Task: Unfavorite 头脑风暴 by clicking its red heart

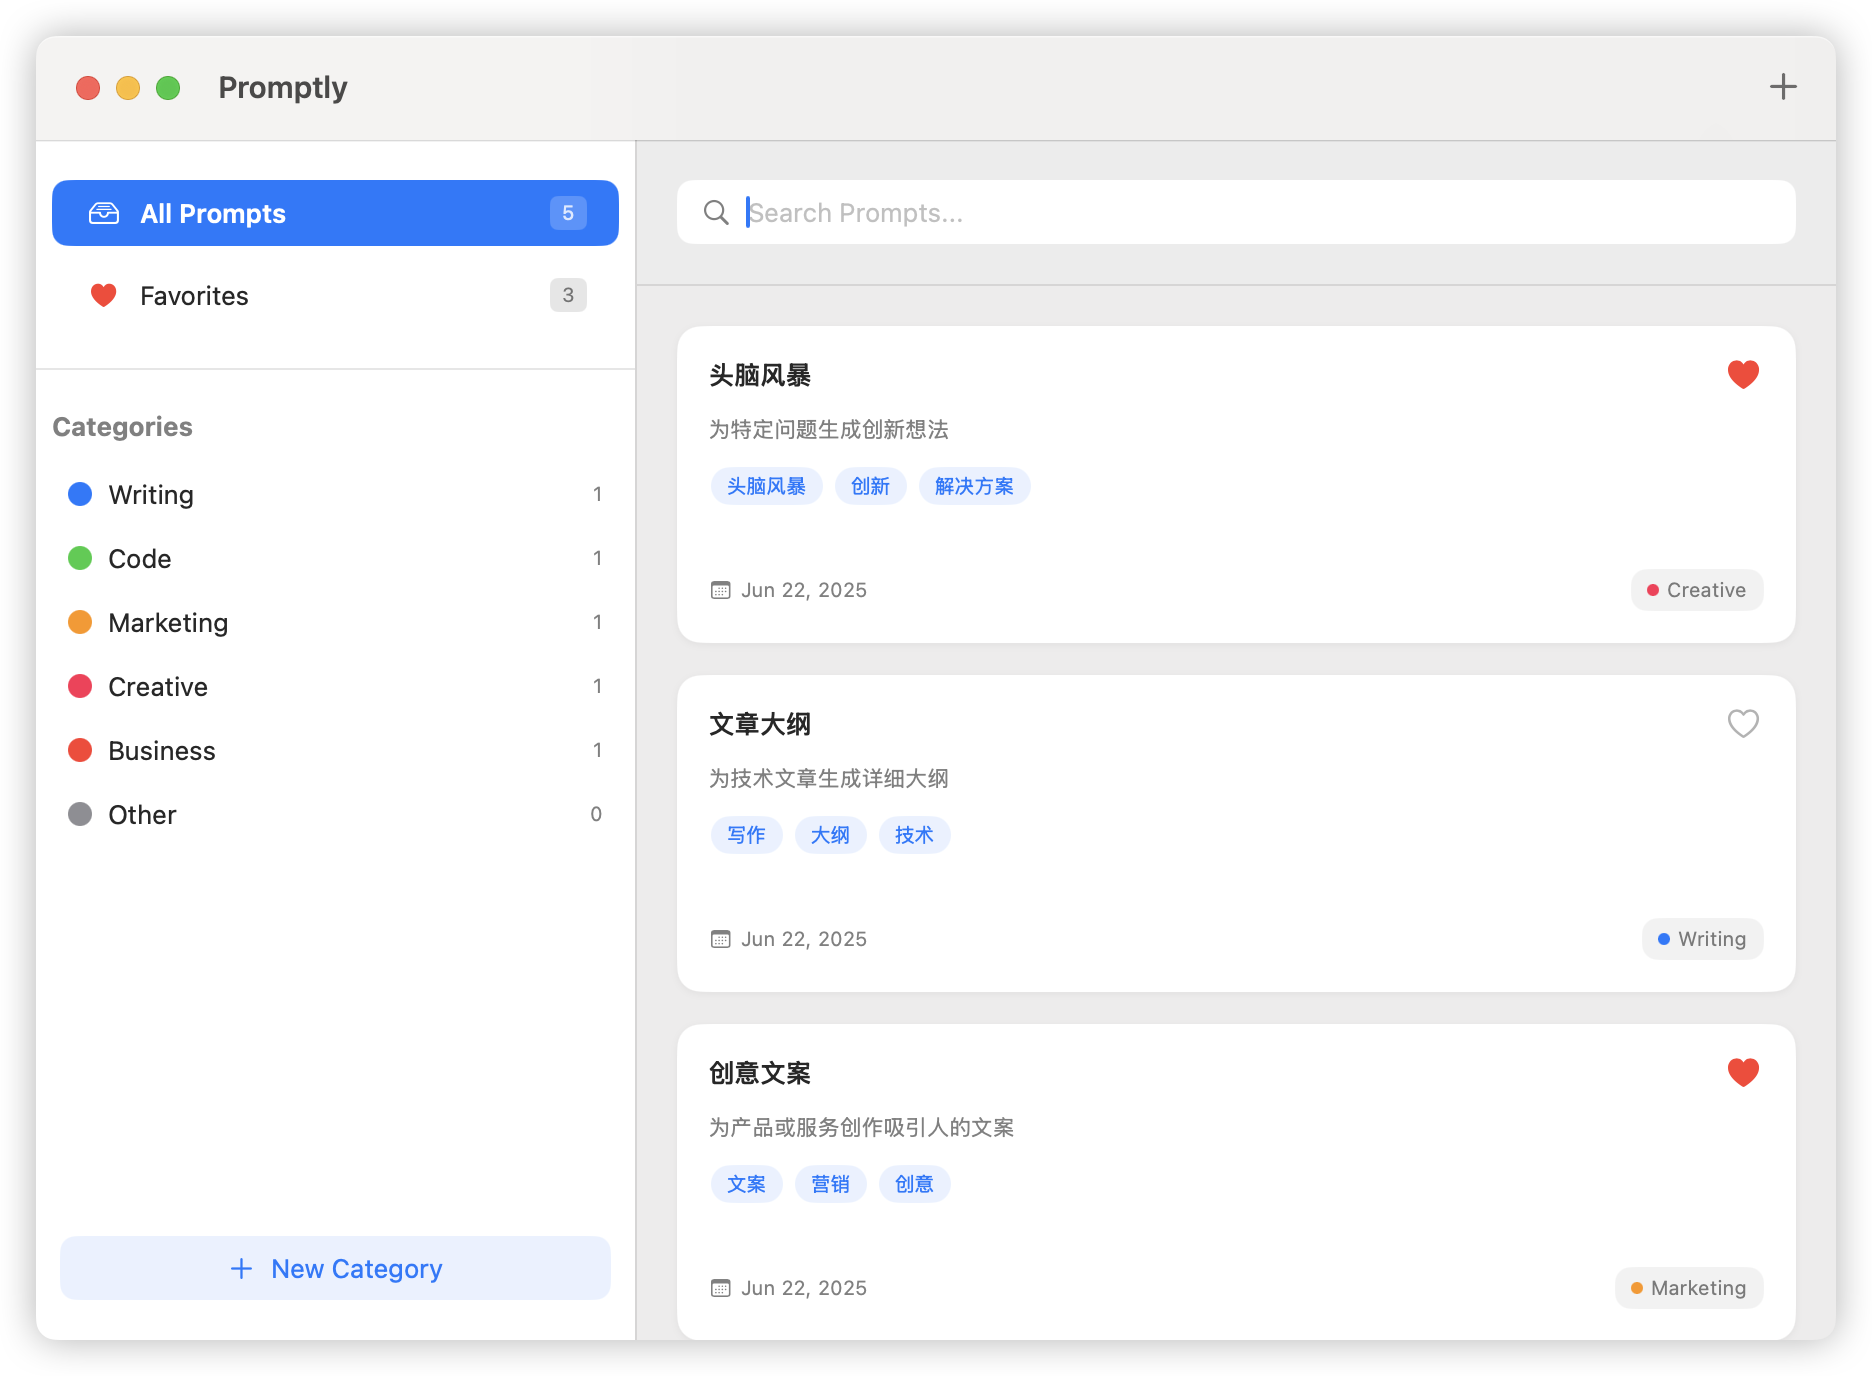Action: [x=1743, y=374]
